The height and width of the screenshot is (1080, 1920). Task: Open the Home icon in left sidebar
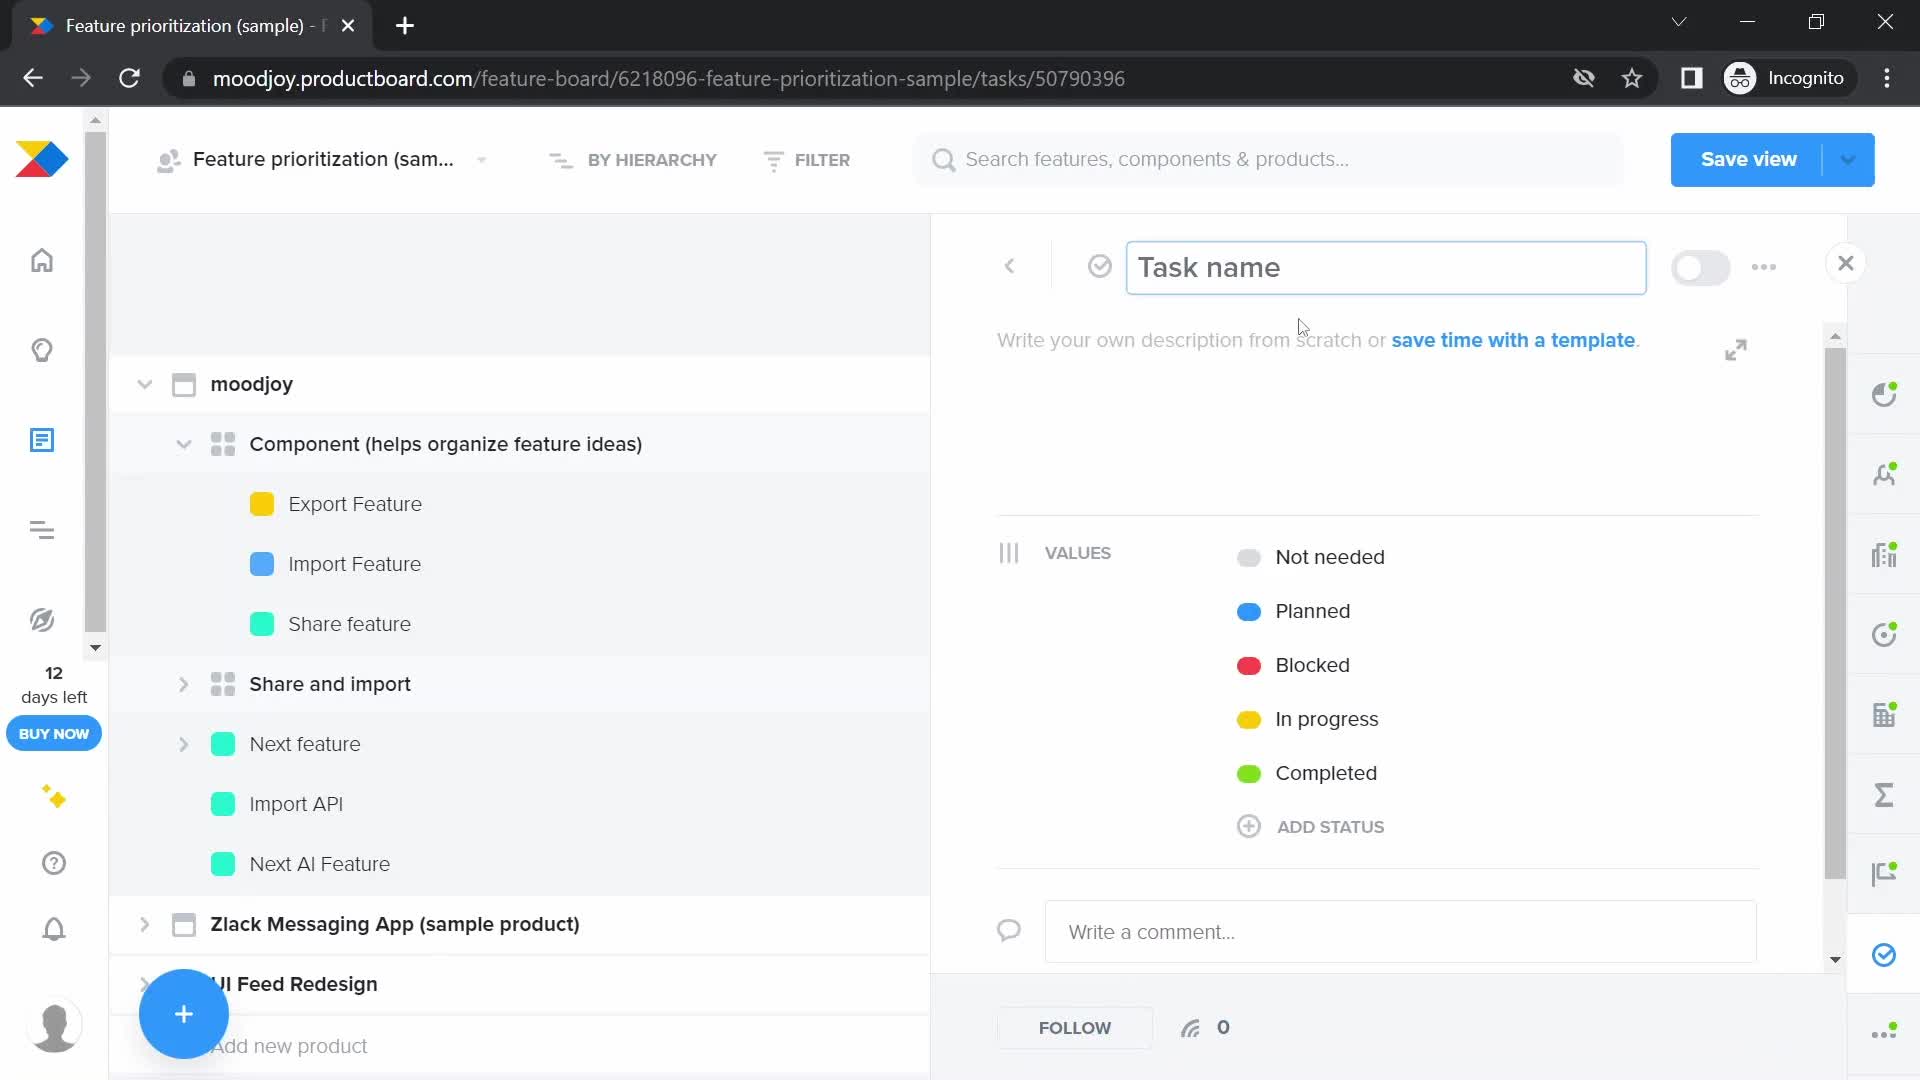(42, 261)
